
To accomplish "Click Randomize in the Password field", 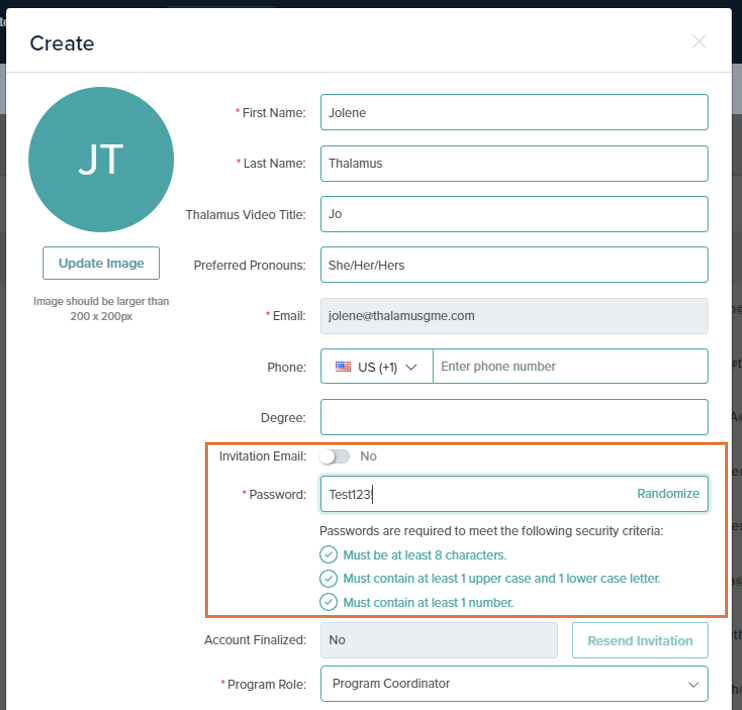I will click(668, 494).
